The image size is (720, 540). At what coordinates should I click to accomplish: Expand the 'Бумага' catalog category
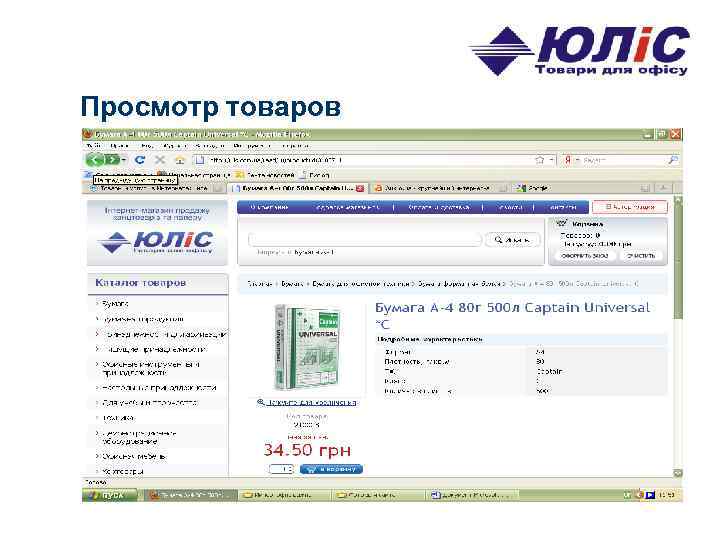[115, 304]
